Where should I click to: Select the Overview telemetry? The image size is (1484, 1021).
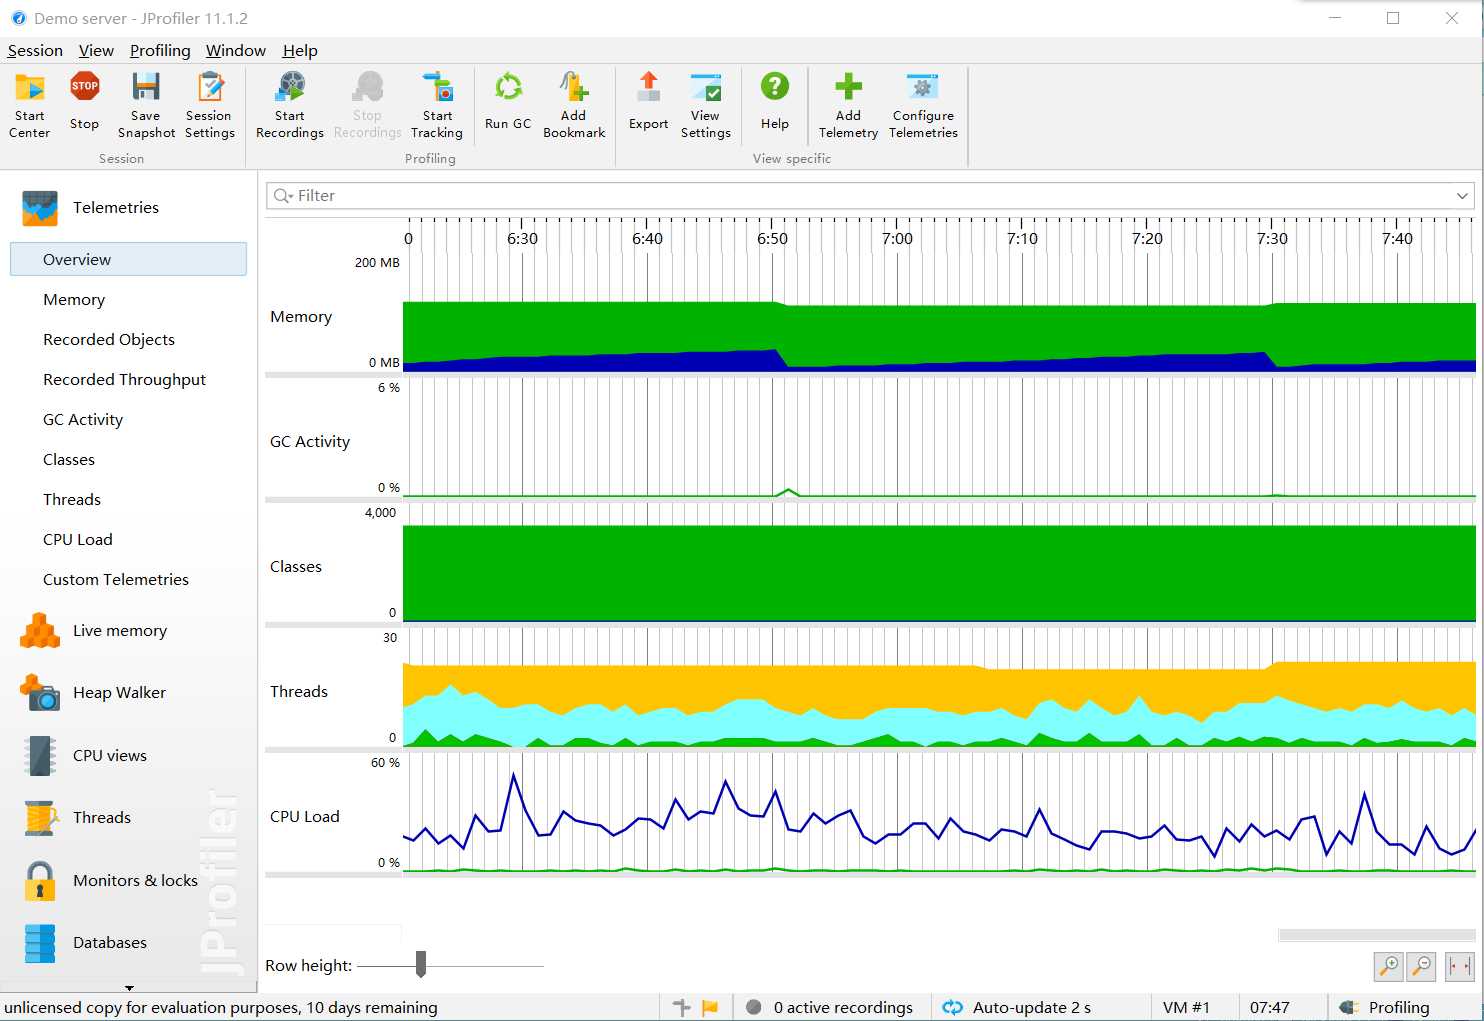point(128,259)
